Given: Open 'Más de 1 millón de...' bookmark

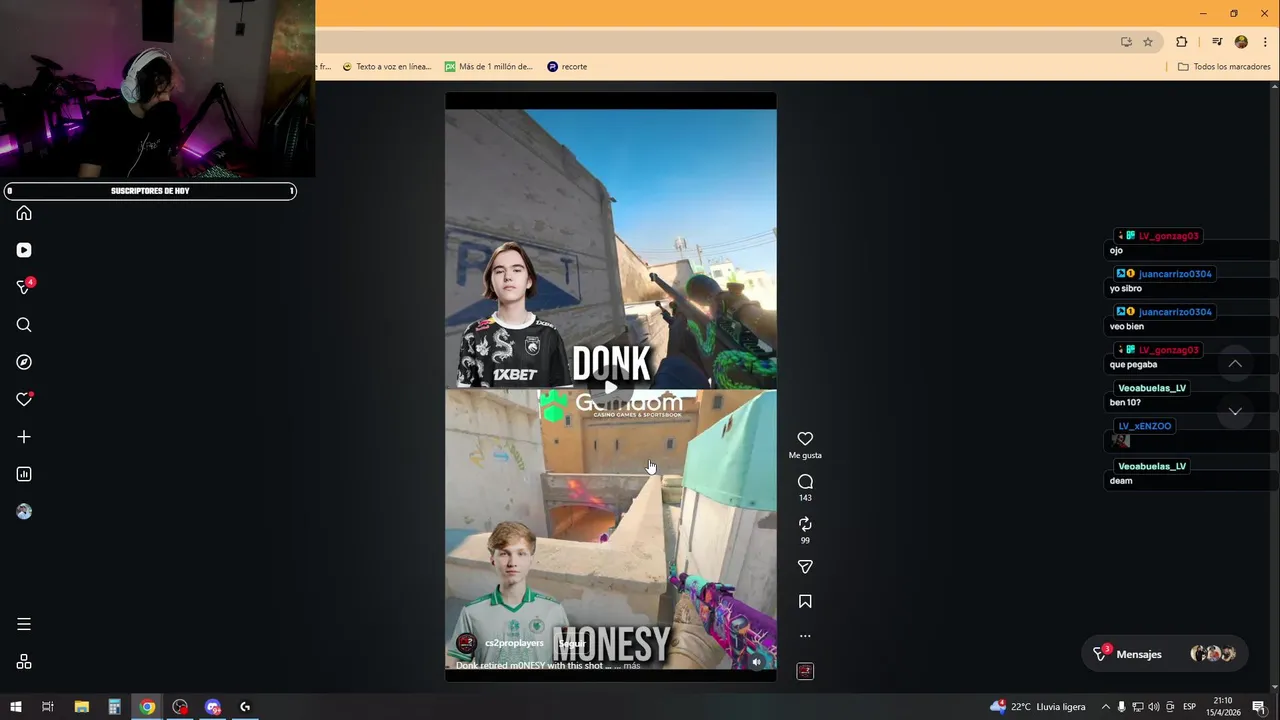Looking at the screenshot, I should (489, 67).
